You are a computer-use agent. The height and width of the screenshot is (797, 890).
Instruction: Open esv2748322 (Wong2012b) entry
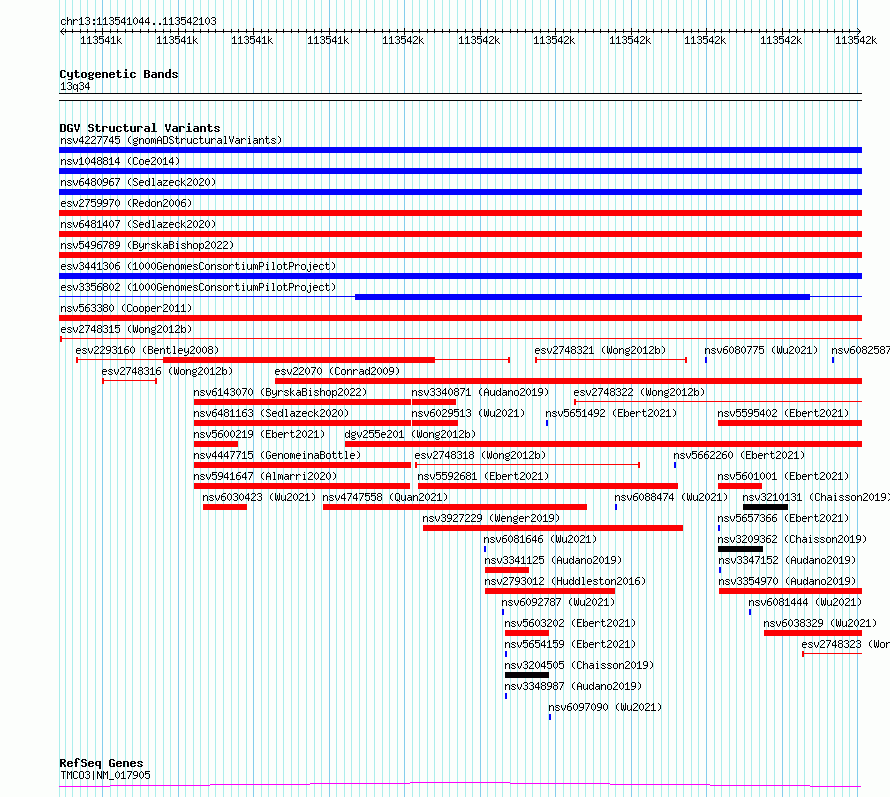pyautogui.click(x=639, y=392)
